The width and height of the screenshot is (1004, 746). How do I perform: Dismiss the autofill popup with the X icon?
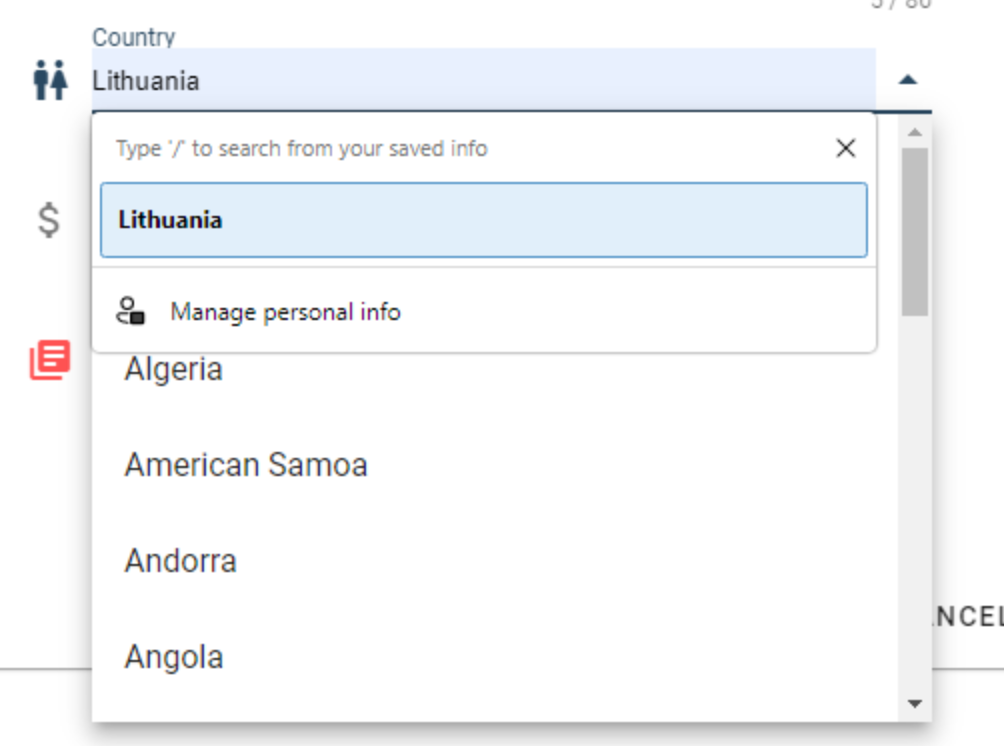[847, 149]
